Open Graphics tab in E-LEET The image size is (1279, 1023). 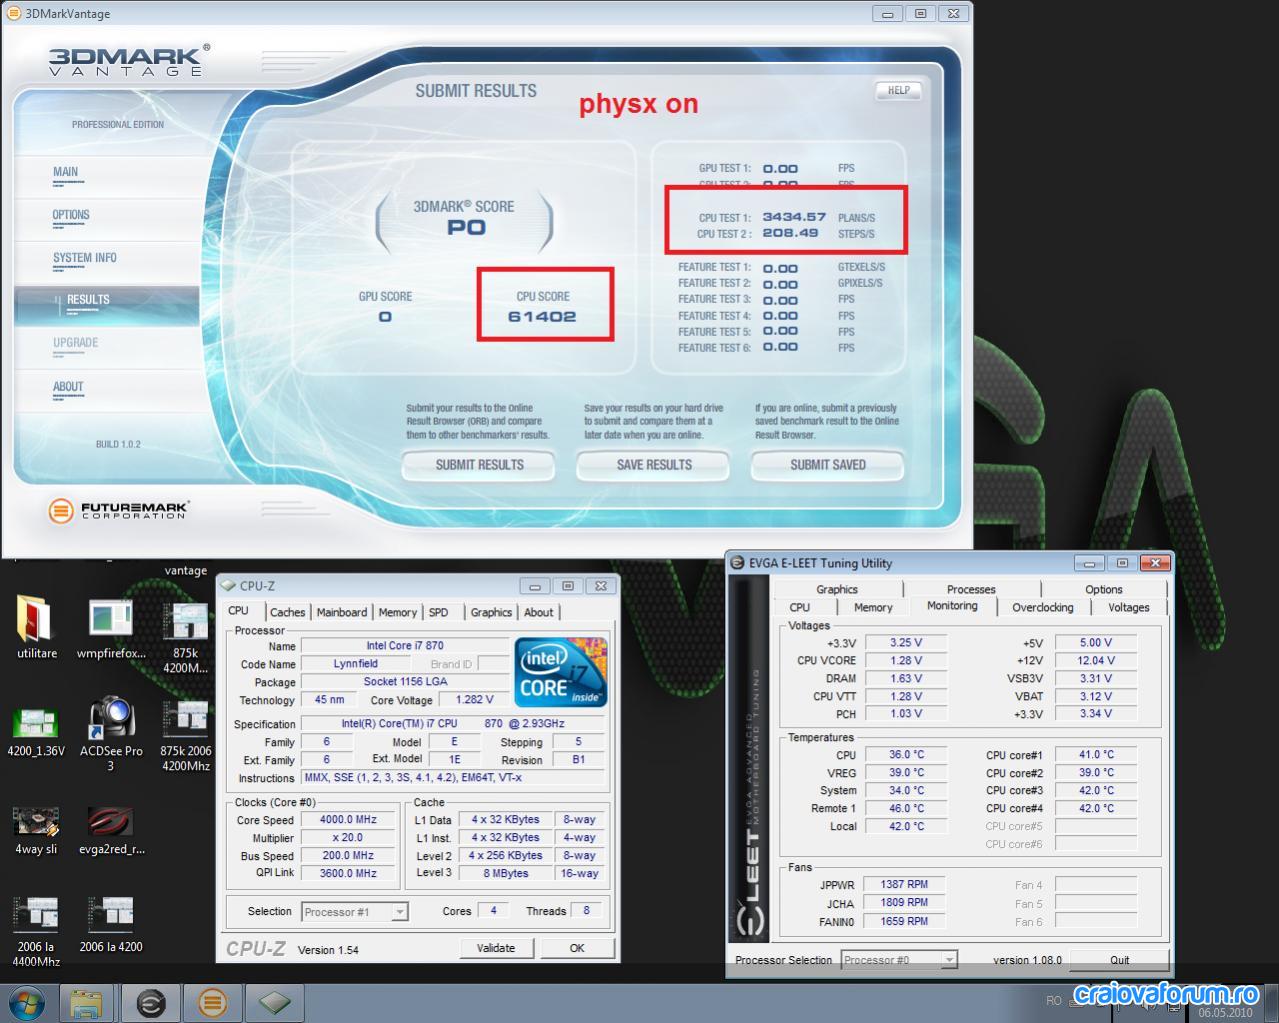click(x=837, y=590)
